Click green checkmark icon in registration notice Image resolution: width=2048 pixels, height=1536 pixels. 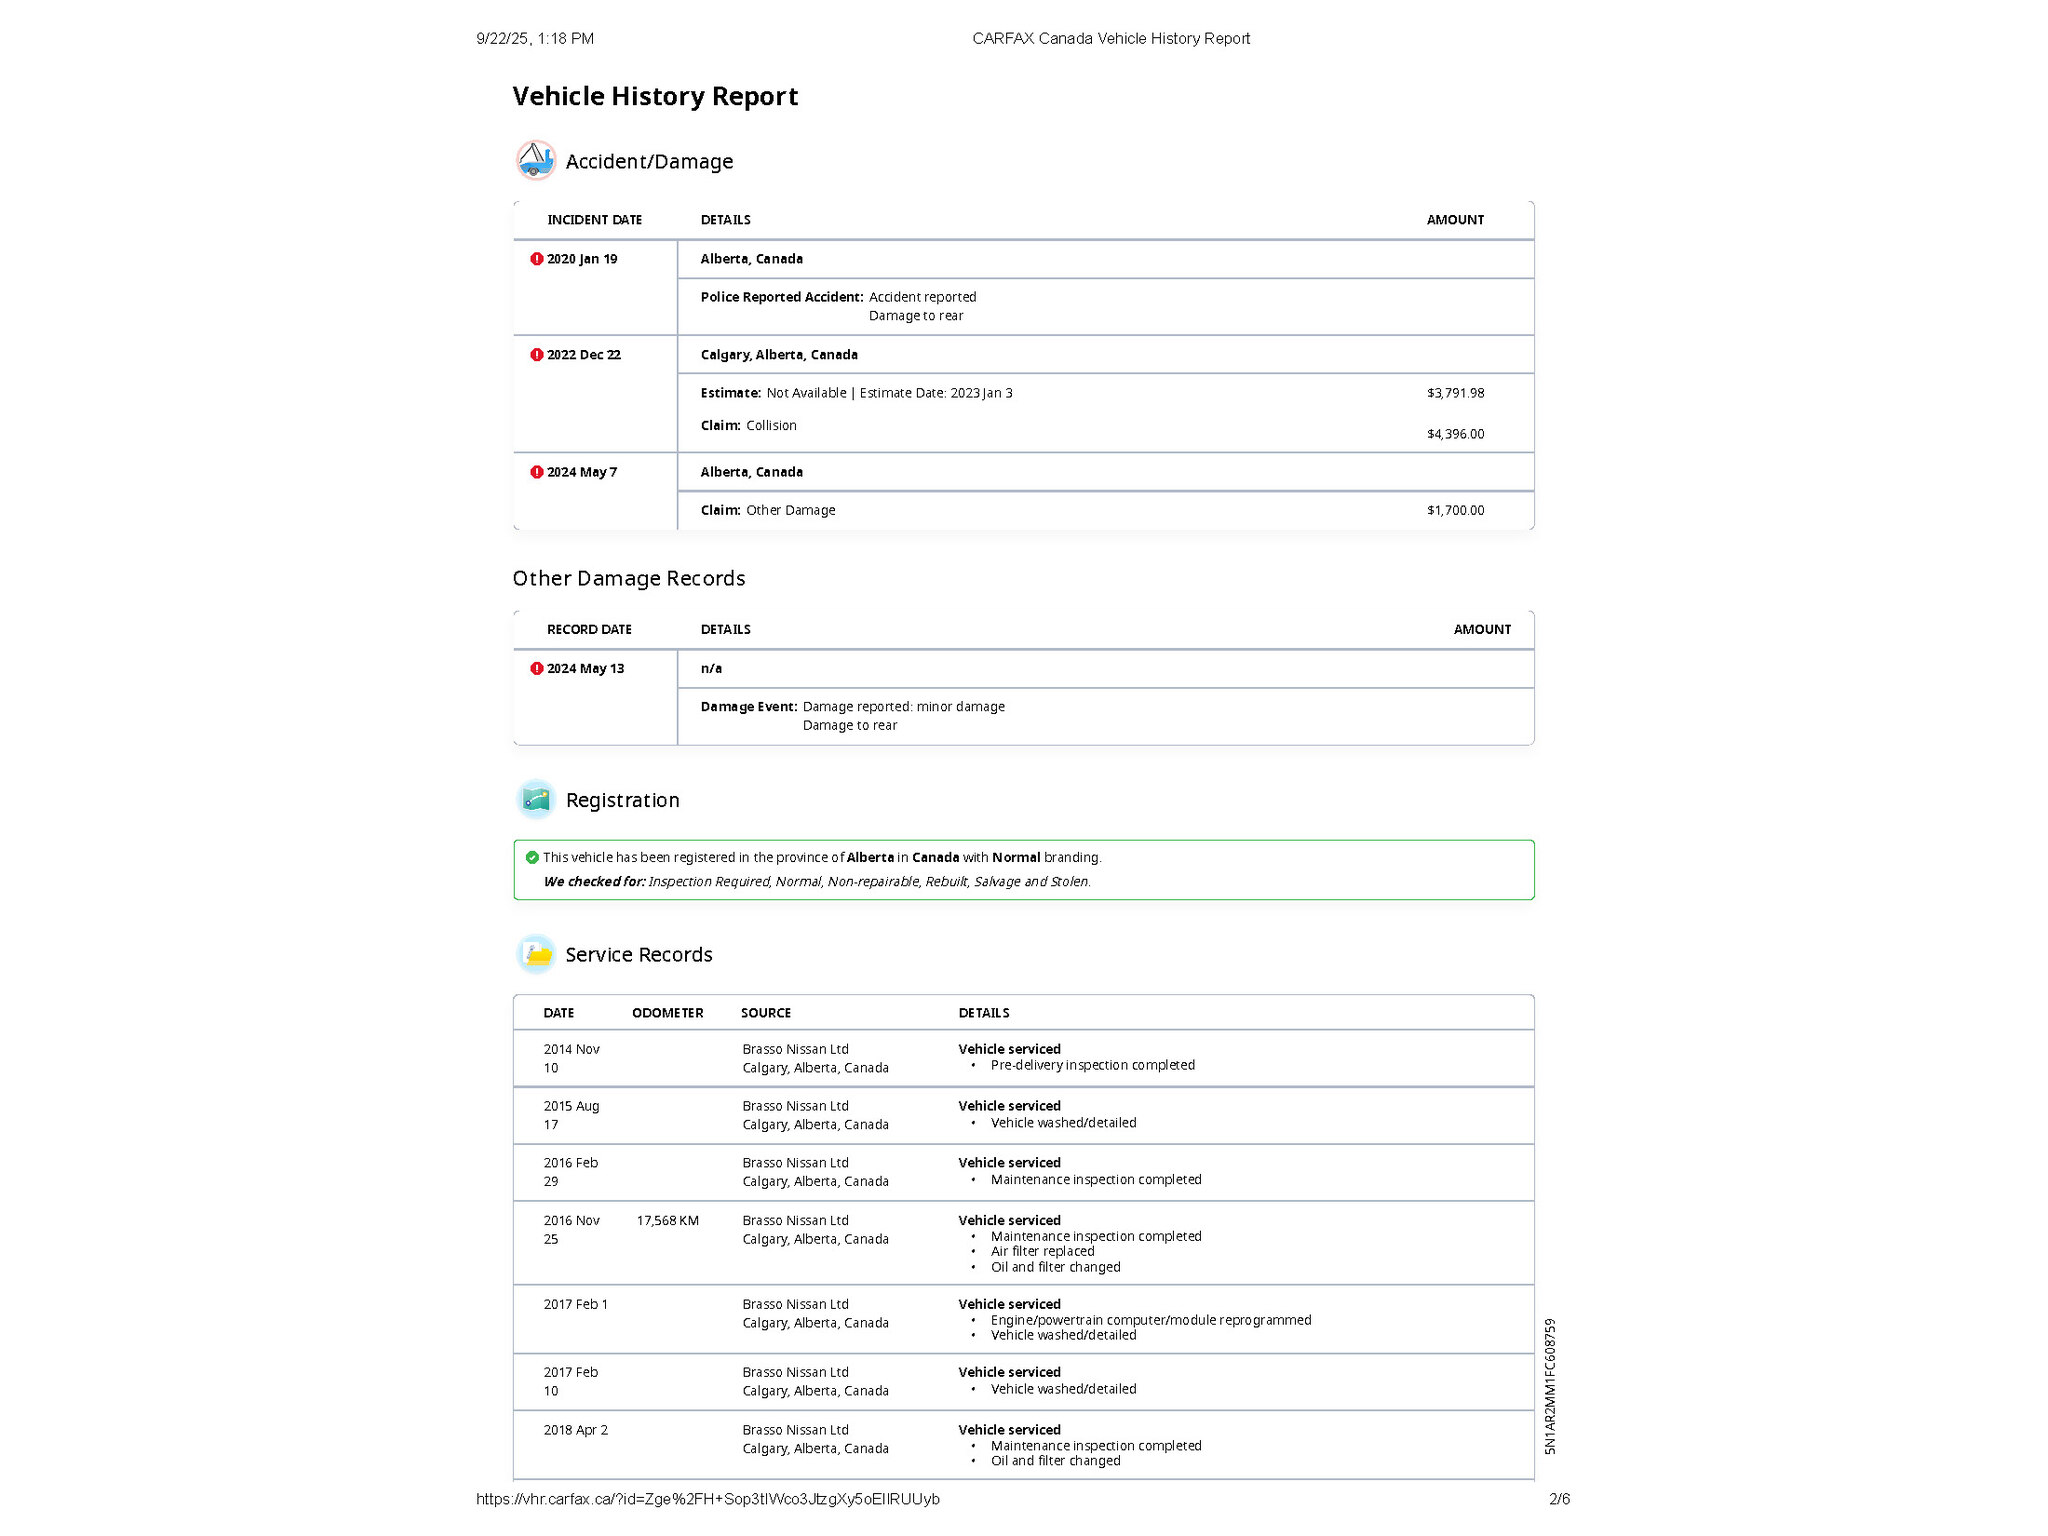pos(532,857)
